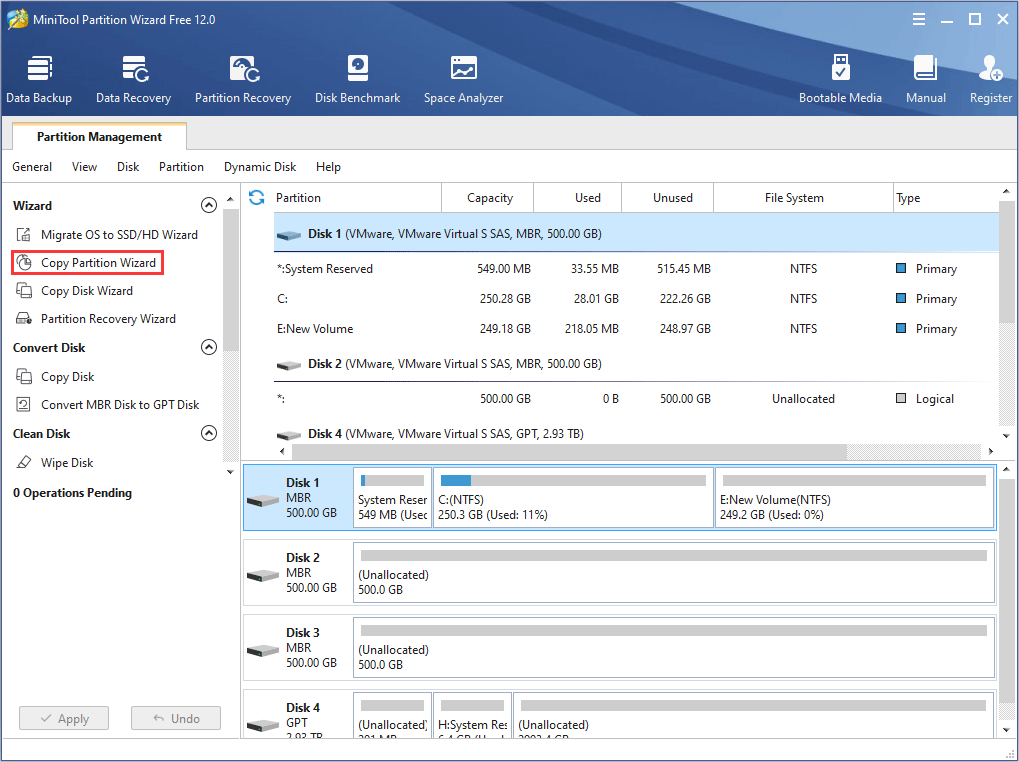The height and width of the screenshot is (762, 1019).
Task: Select the System Reserved block in disk map
Action: click(x=393, y=498)
